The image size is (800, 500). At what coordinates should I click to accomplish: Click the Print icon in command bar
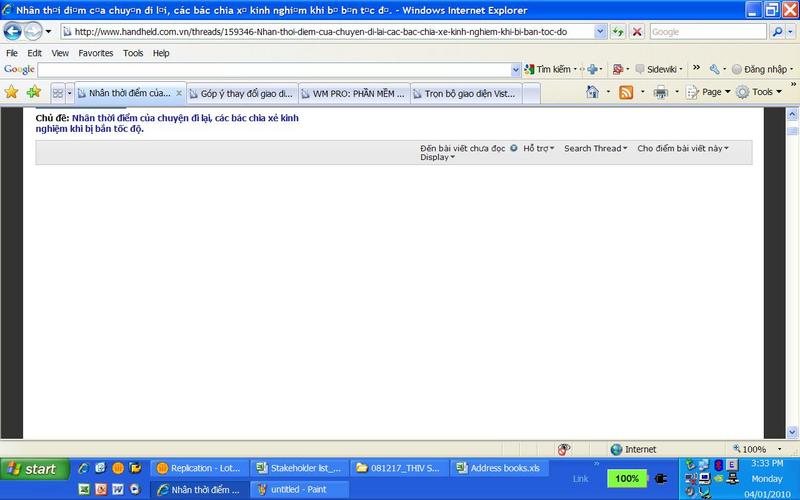click(x=660, y=92)
